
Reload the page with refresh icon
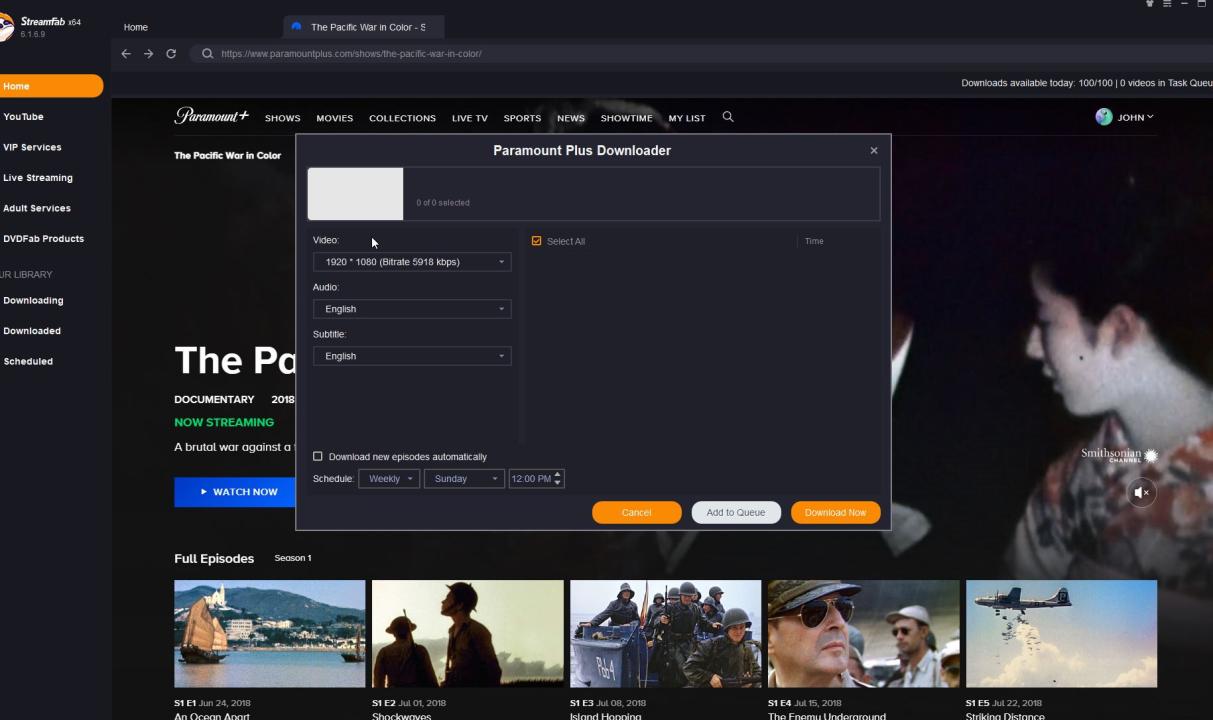(x=171, y=54)
